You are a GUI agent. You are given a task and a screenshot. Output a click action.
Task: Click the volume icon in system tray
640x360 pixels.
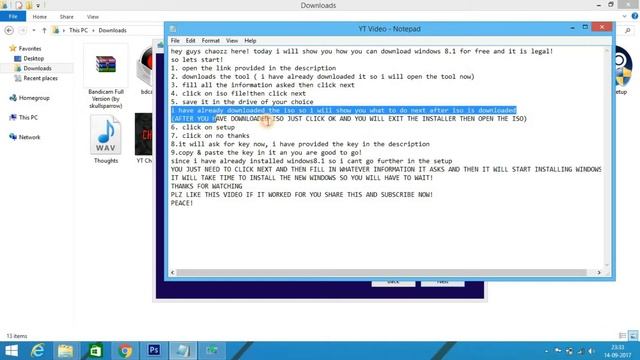pos(590,351)
